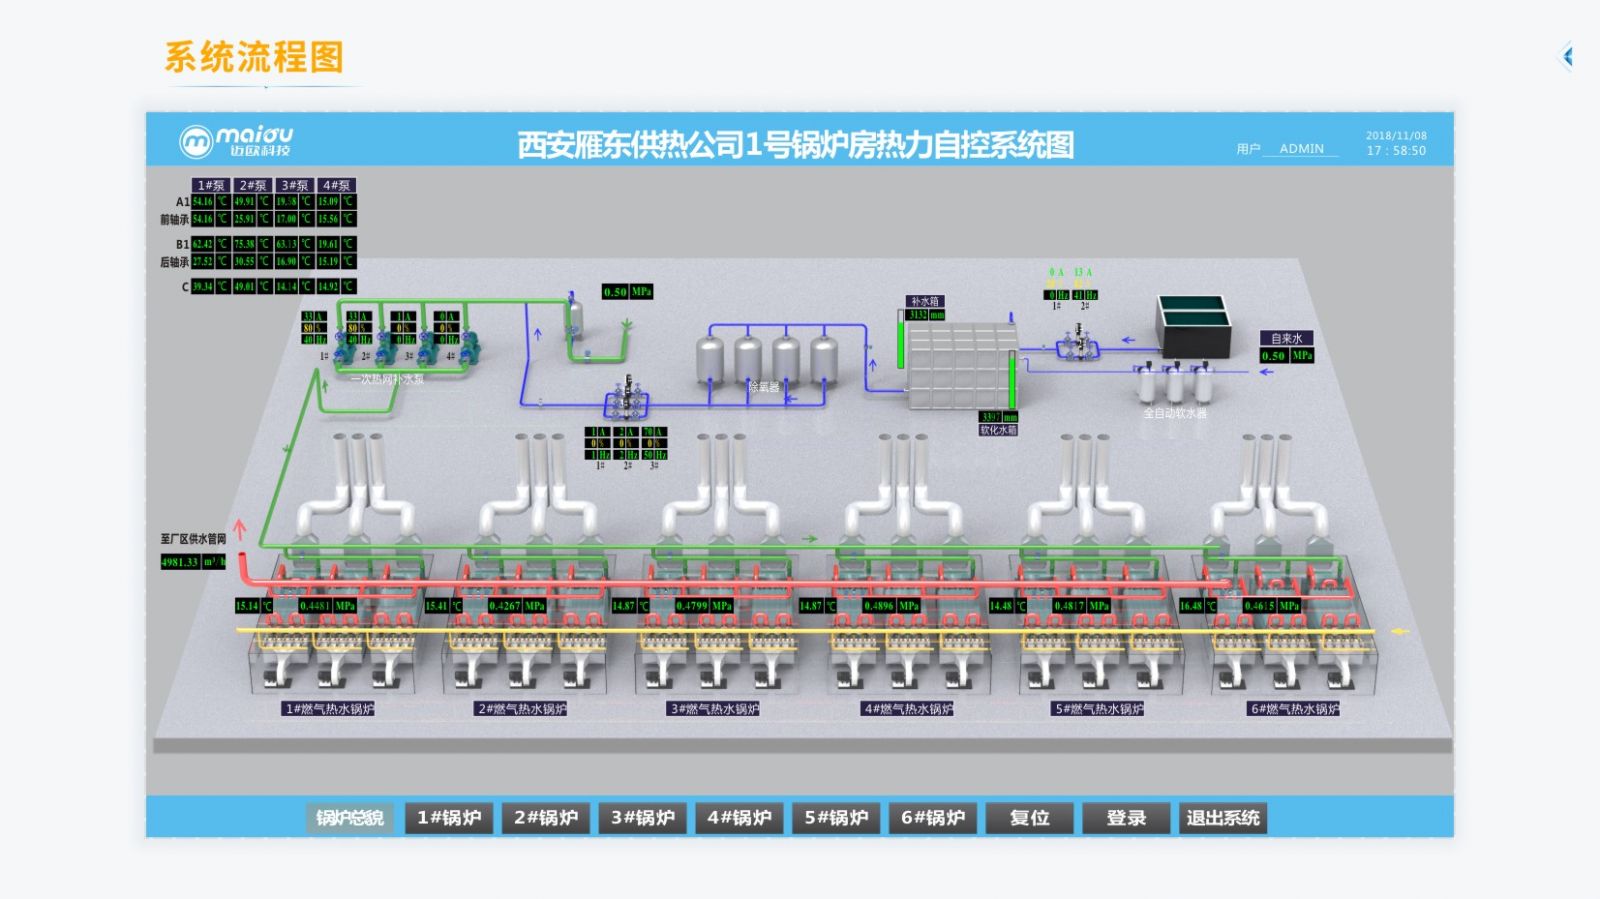
Task: Switch to the 1#锅炉 tab
Action: tap(449, 818)
